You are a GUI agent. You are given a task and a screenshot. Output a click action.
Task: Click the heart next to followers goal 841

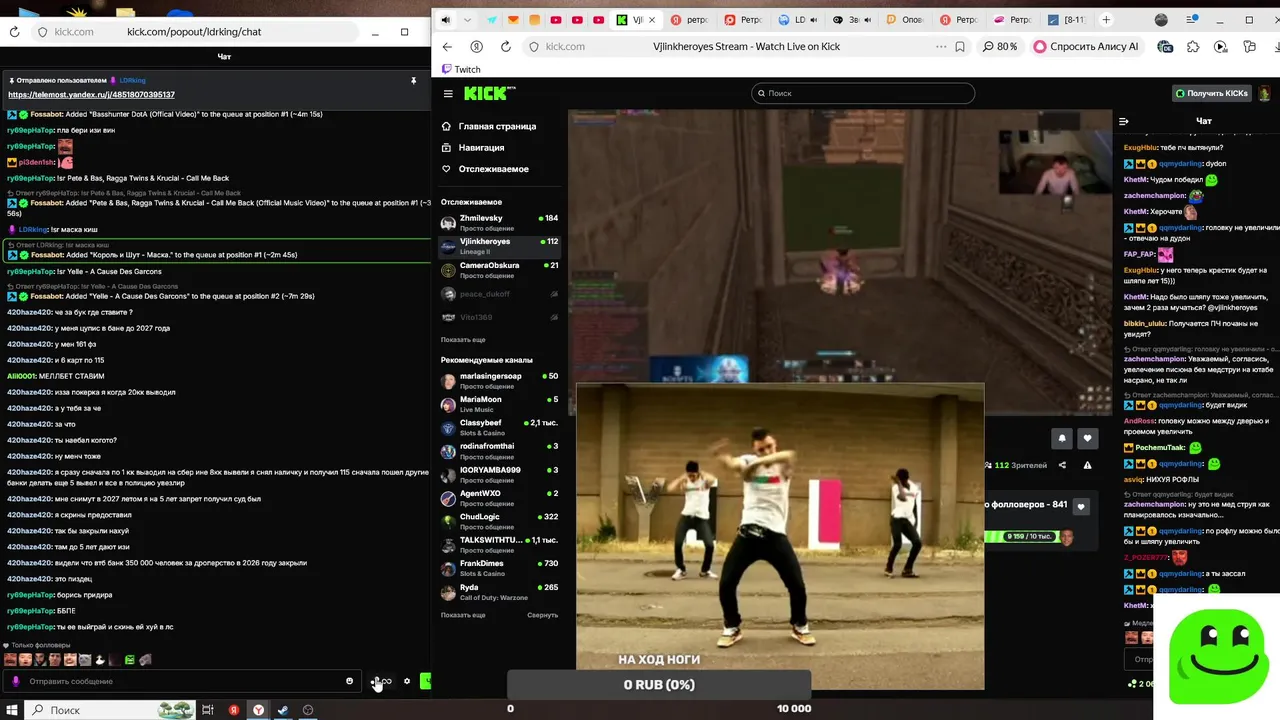pyautogui.click(x=1080, y=506)
